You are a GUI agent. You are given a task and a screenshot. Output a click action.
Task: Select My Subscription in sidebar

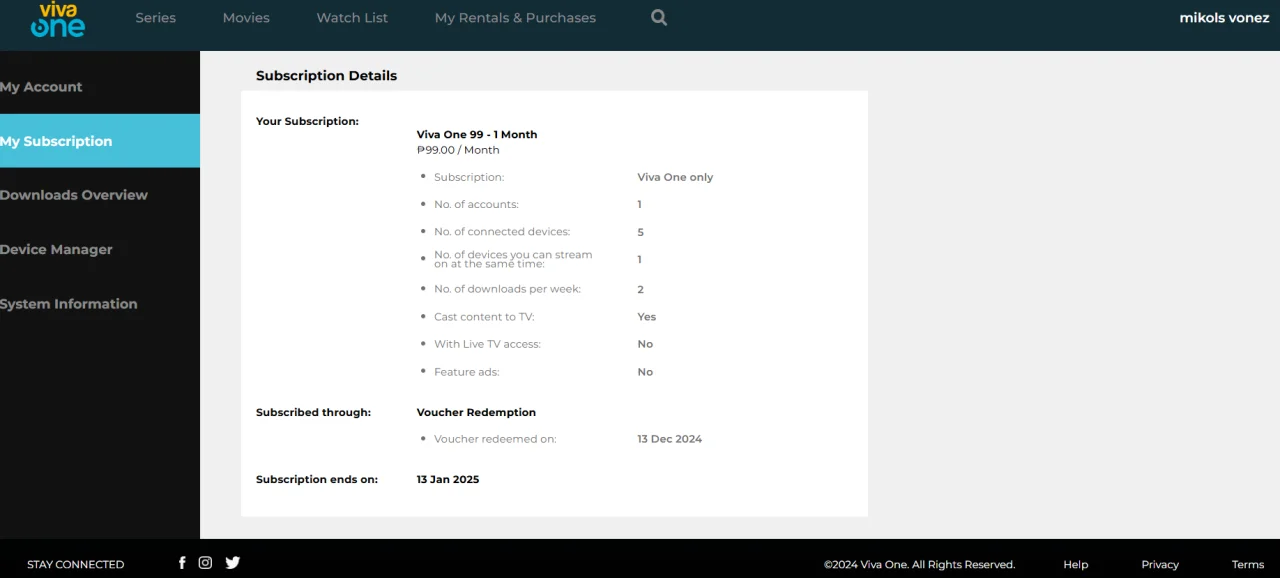click(x=100, y=141)
